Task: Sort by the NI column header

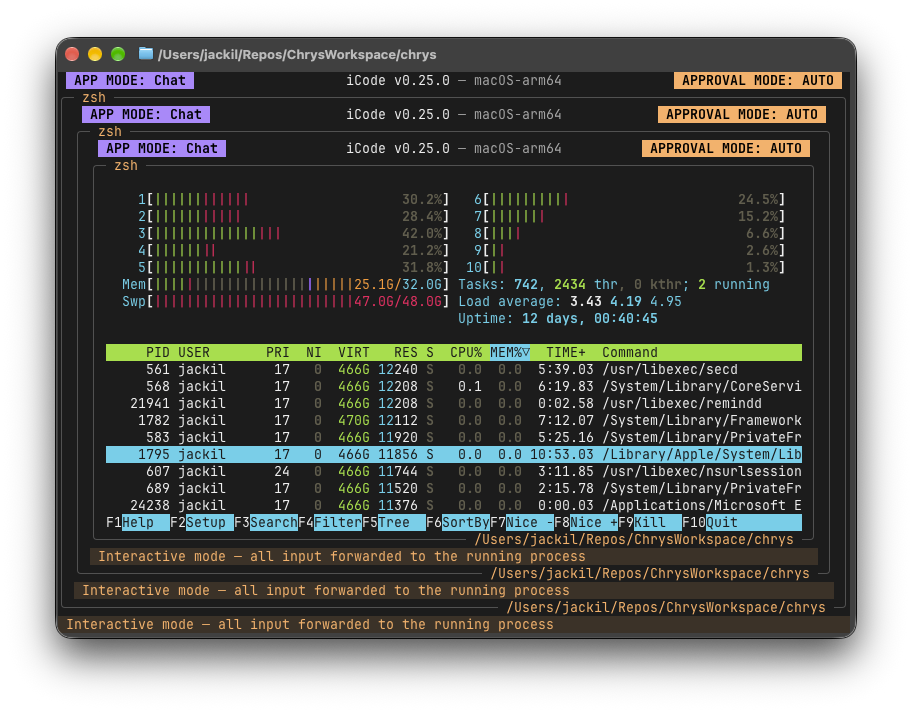Action: point(314,353)
